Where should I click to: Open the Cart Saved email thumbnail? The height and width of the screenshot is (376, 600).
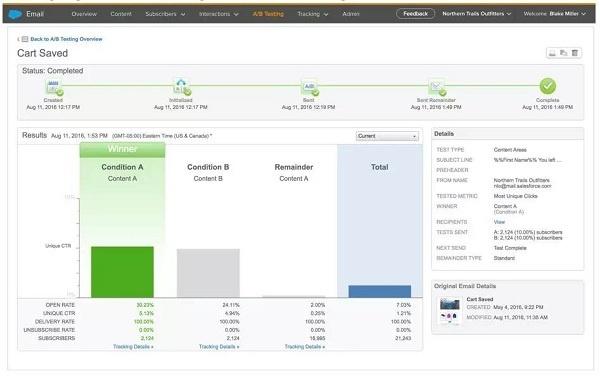[449, 311]
